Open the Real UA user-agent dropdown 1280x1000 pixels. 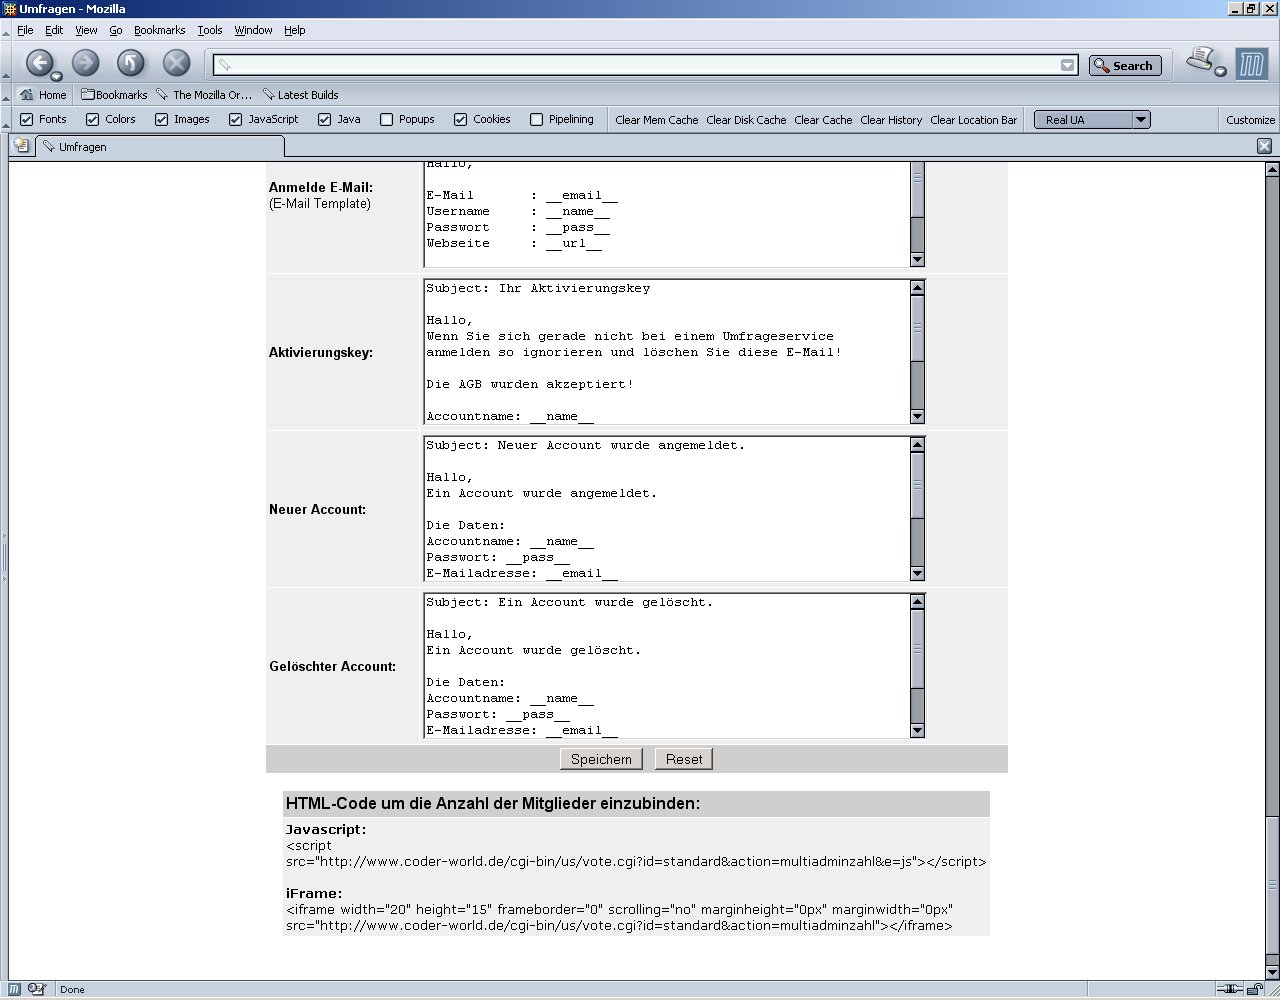[x=1092, y=120]
